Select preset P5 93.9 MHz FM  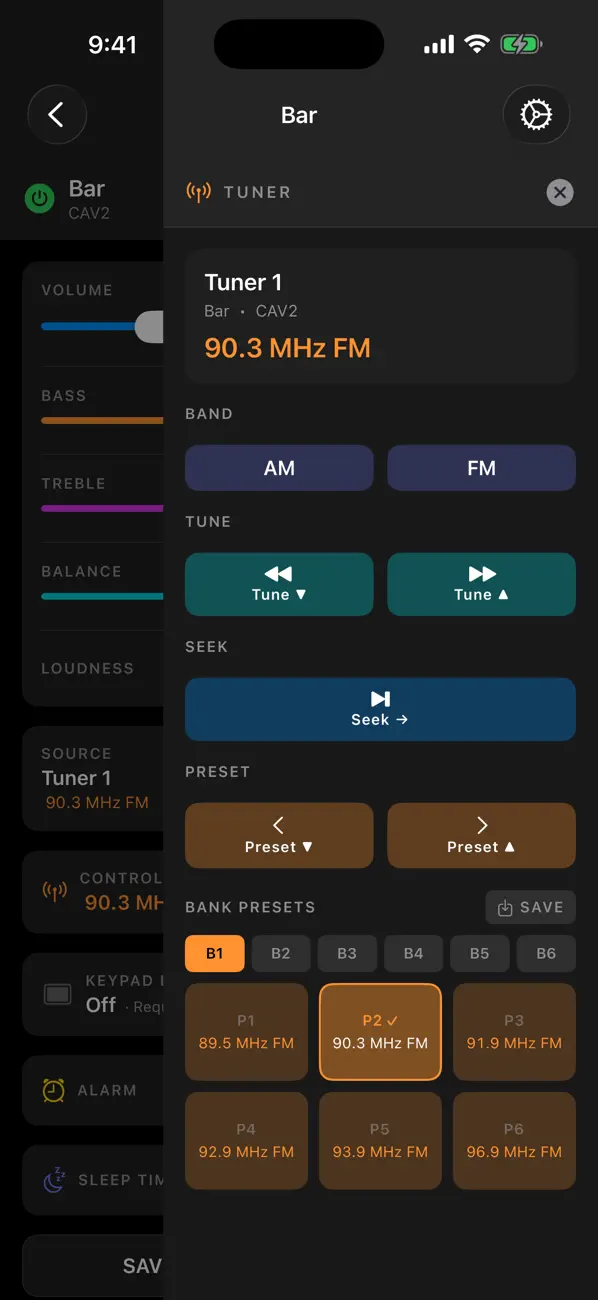380,1141
